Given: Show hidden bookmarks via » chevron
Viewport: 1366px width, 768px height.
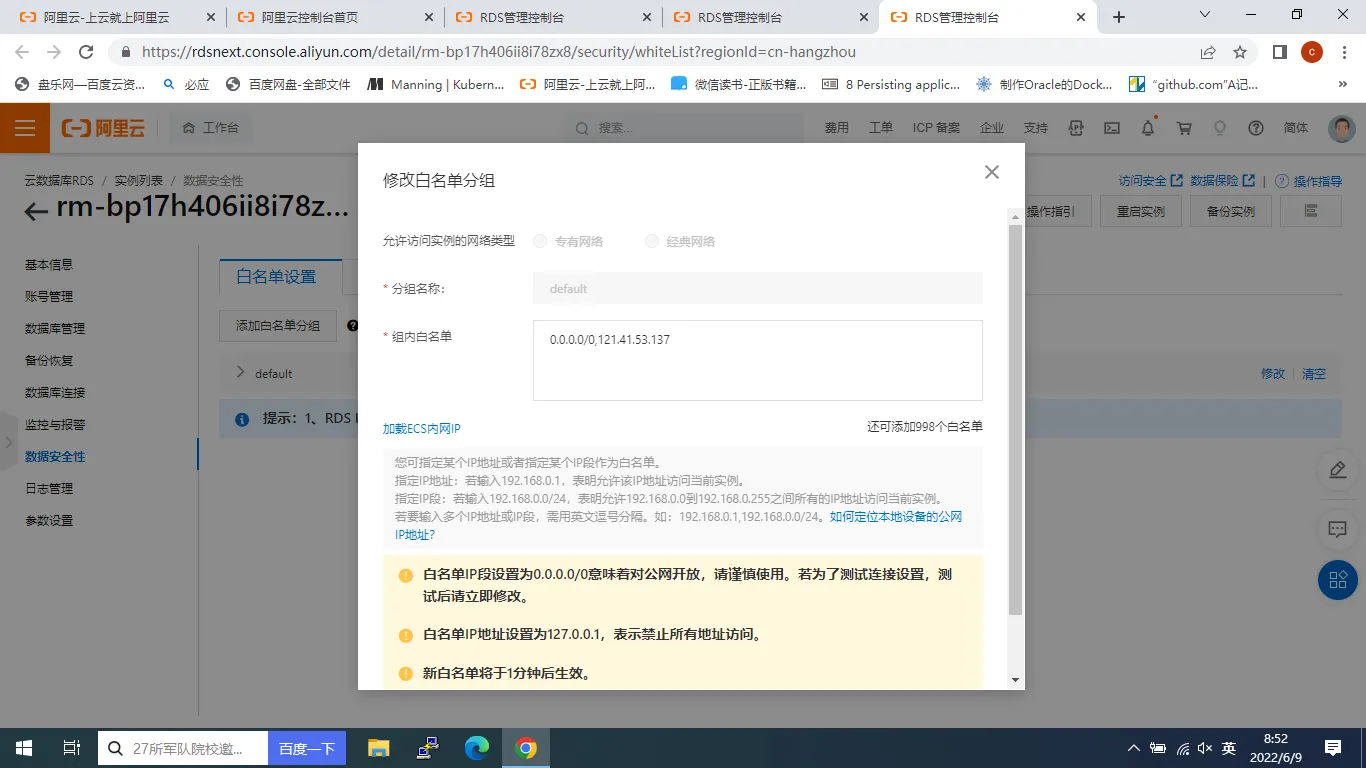Looking at the screenshot, I should 1343,85.
